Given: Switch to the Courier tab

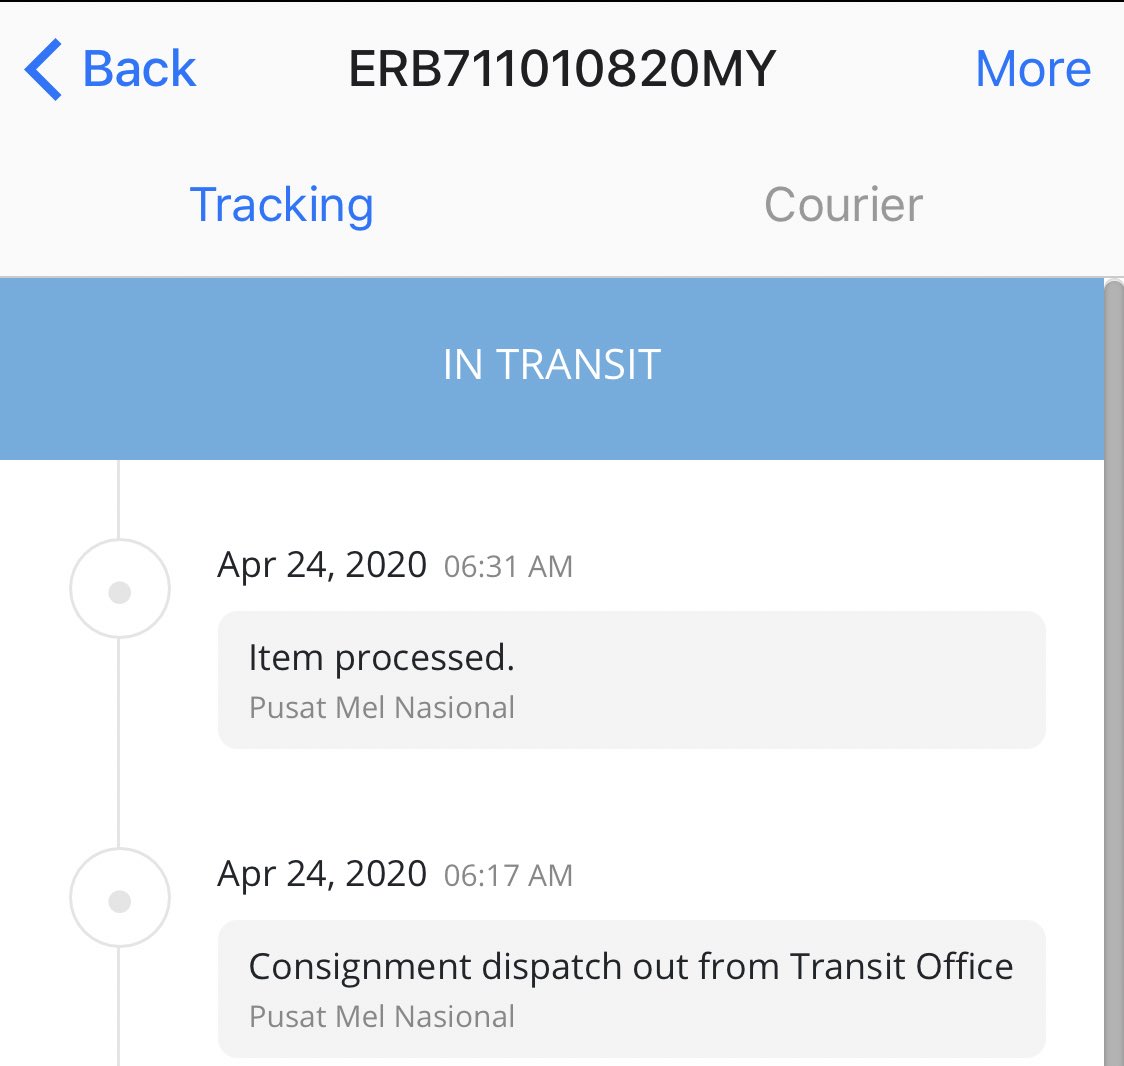Looking at the screenshot, I should point(843,205).
